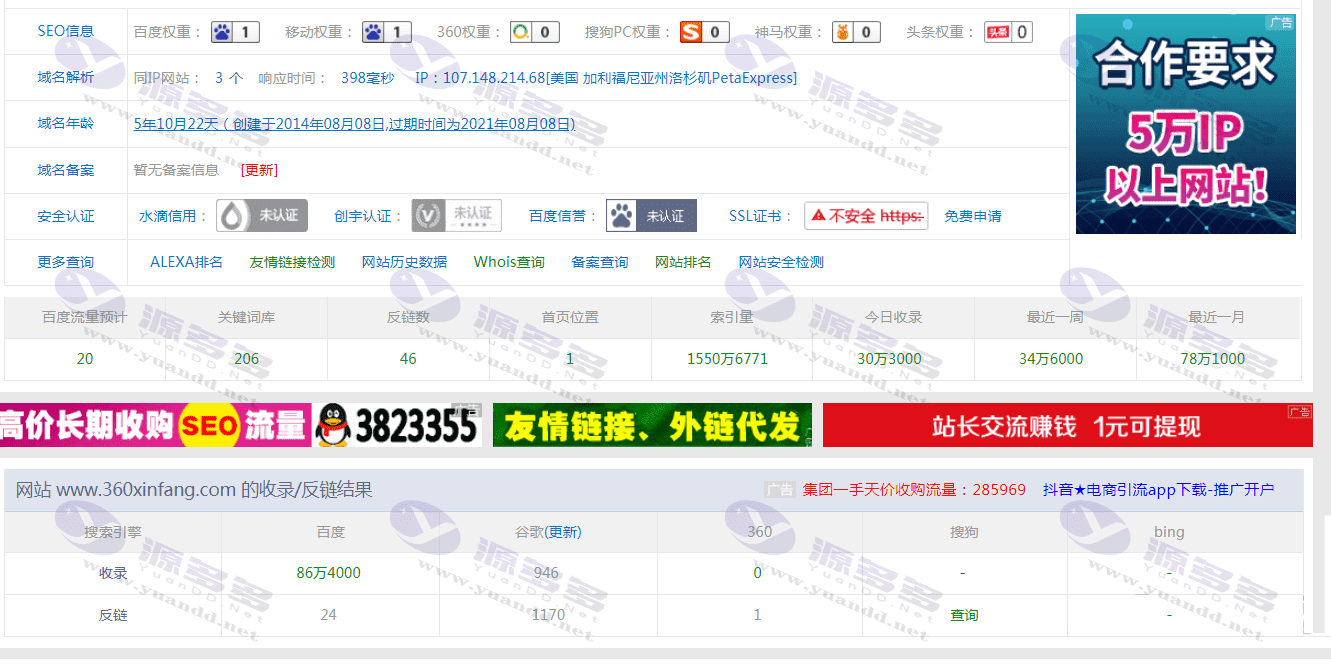Open the ALEXA排名 query
1331x664 pixels.
[186, 262]
